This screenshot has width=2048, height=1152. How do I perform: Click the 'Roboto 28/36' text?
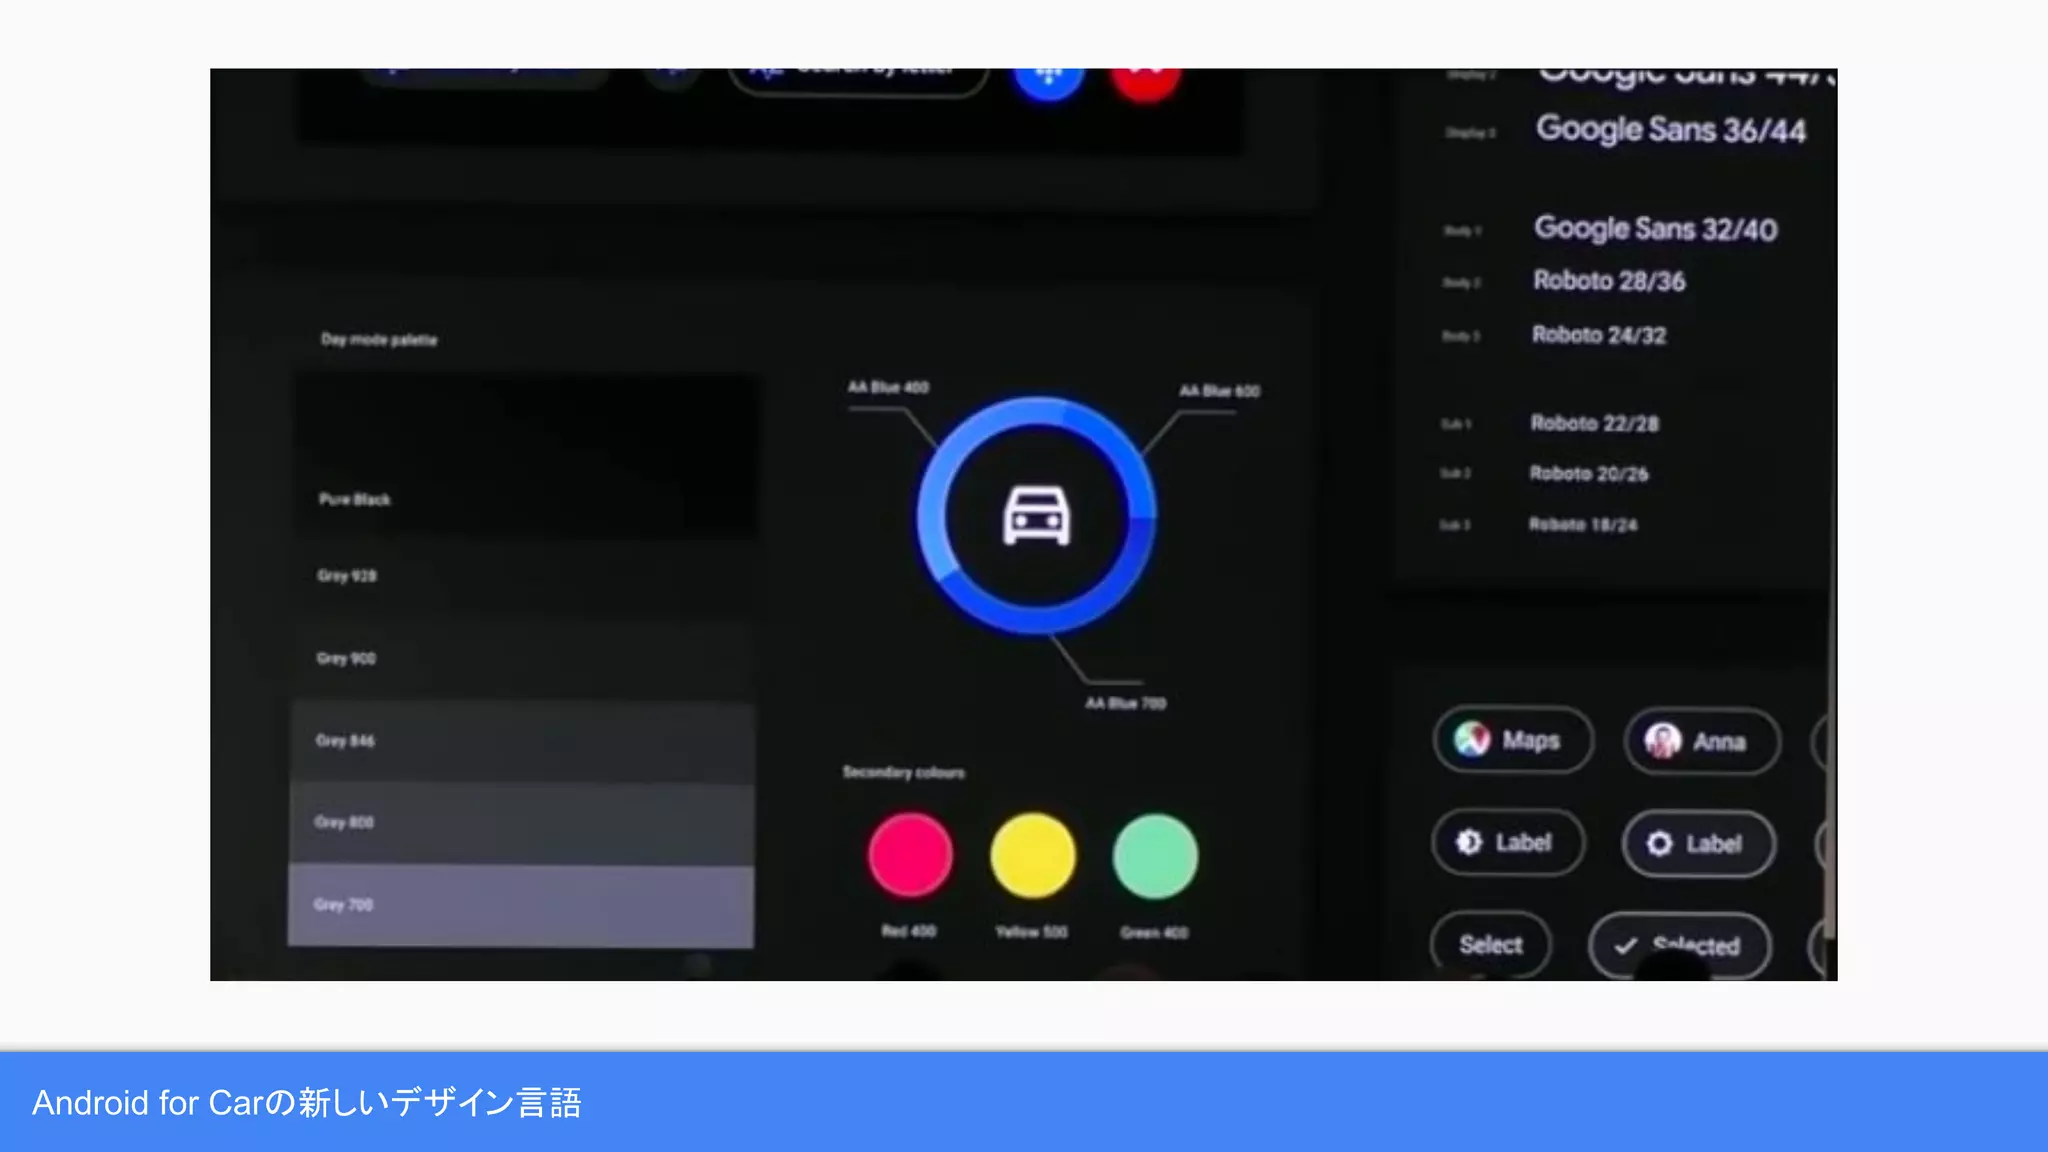pos(1609,281)
